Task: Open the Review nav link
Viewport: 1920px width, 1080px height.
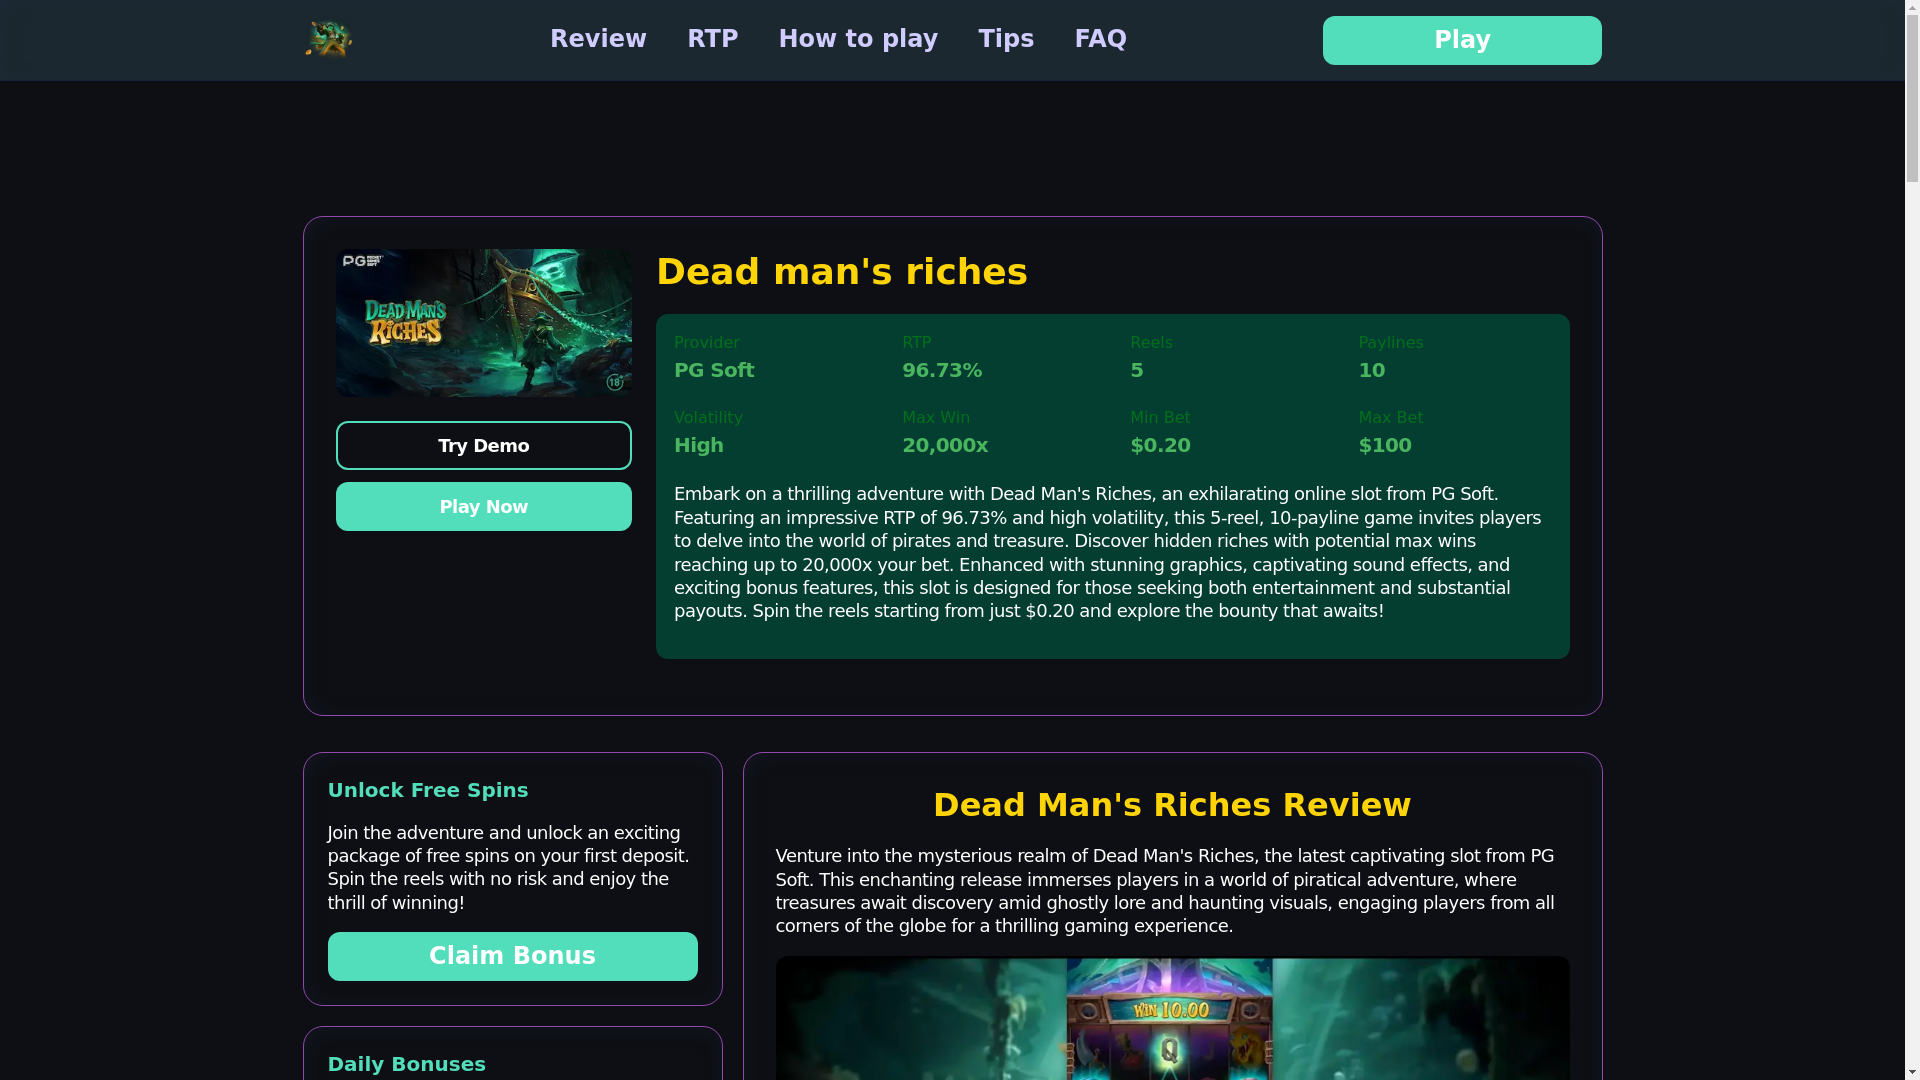Action: tap(598, 39)
